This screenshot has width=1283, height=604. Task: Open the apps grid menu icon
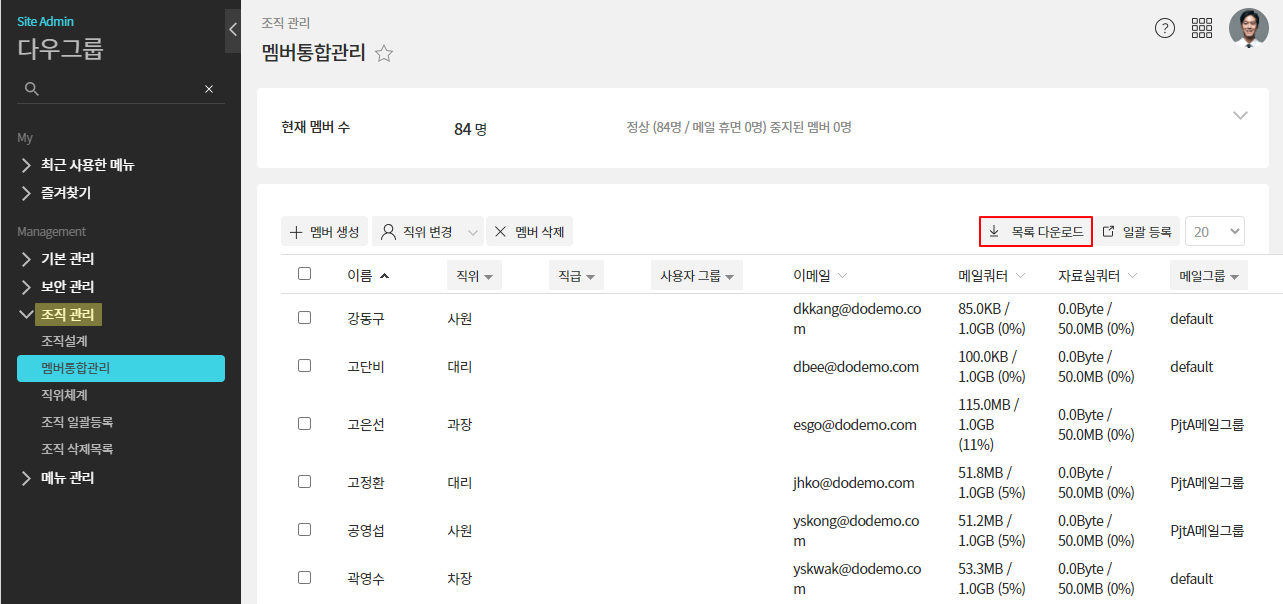point(1202,28)
